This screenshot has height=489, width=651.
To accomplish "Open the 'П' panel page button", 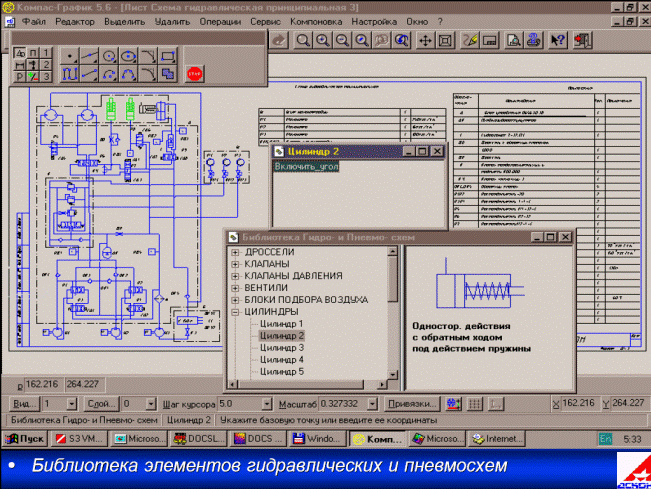I will [x=33, y=53].
